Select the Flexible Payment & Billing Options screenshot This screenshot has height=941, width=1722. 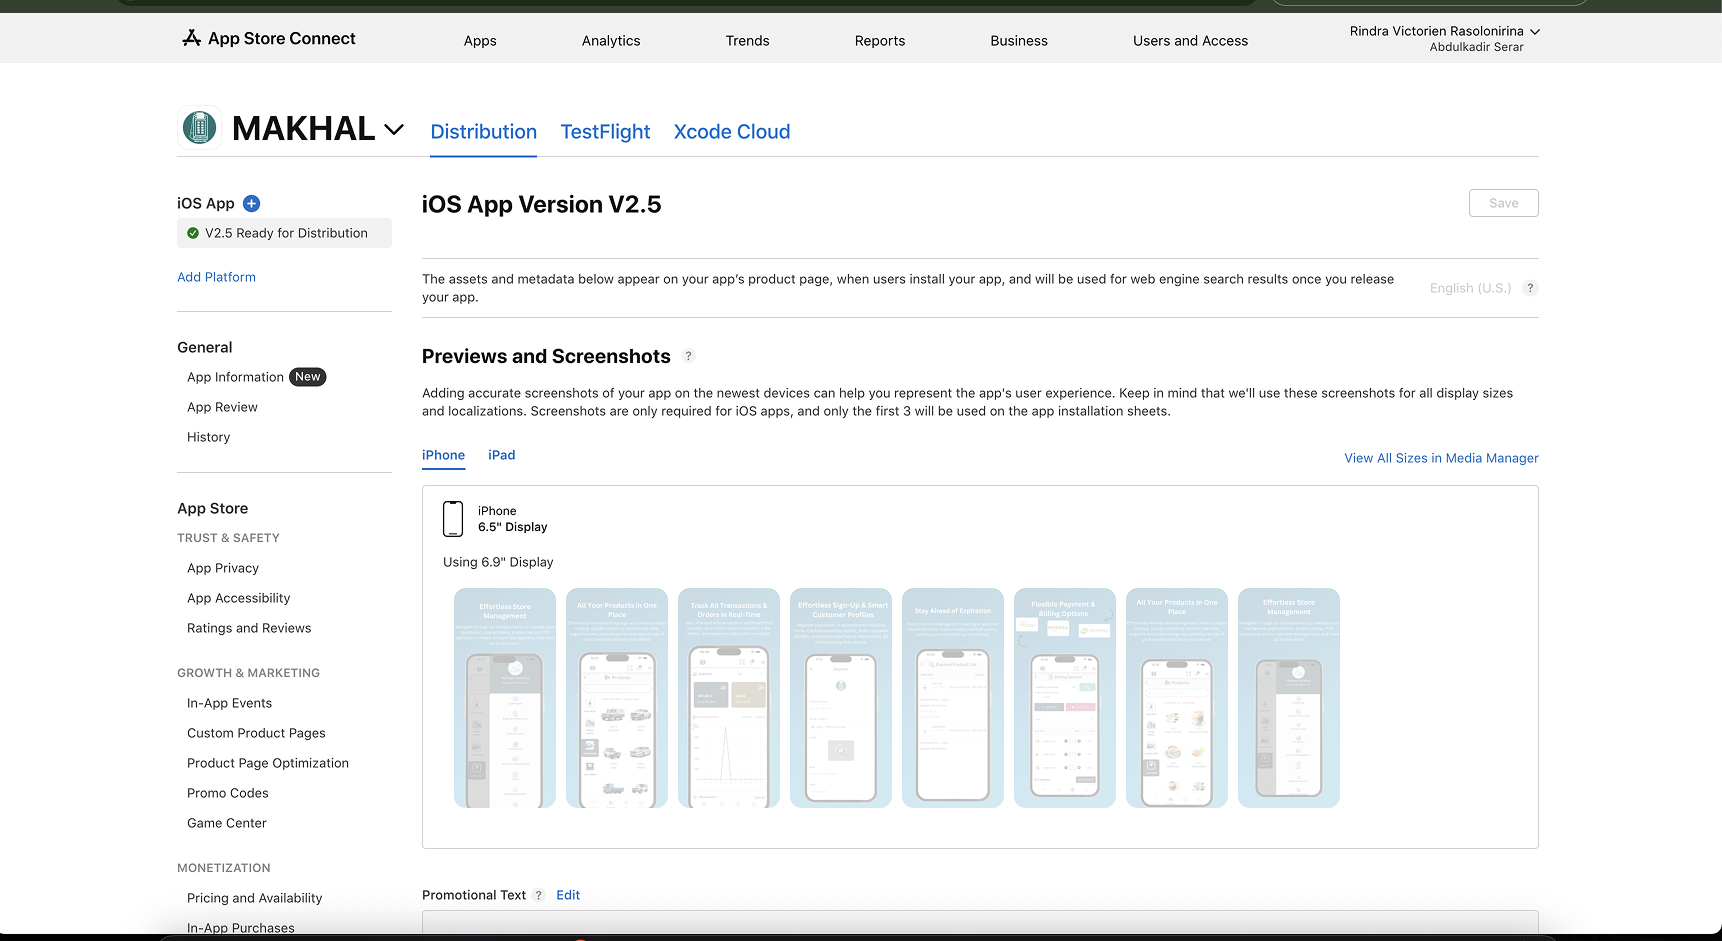click(1065, 698)
